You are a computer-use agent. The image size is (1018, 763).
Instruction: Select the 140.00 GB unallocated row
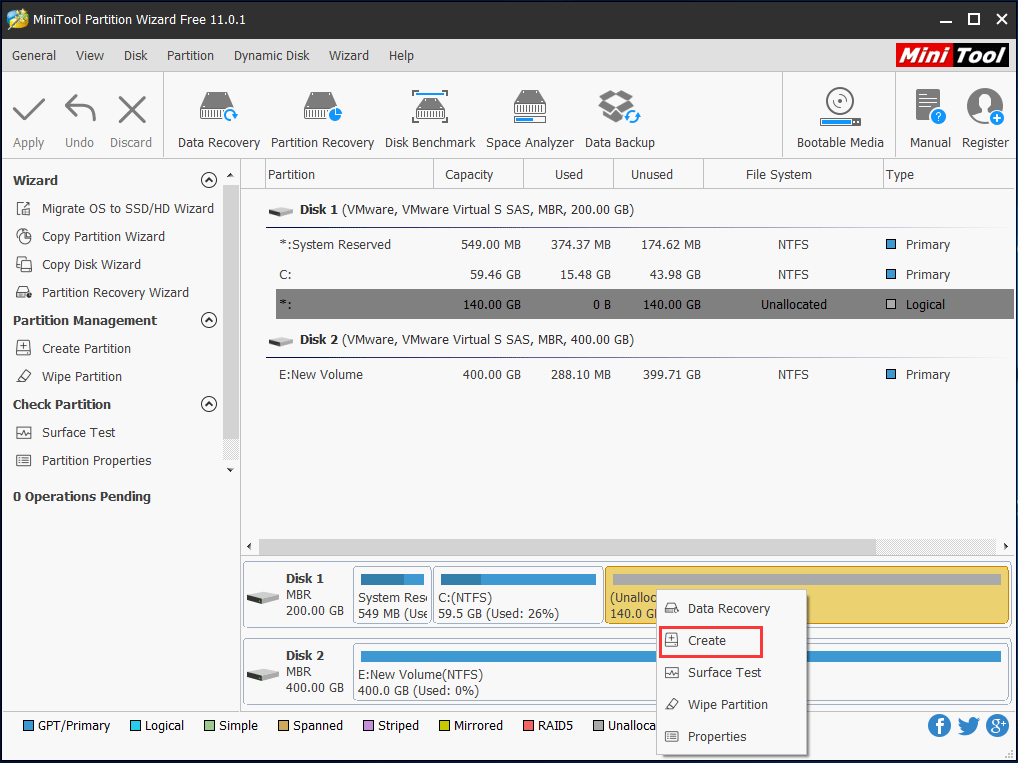(645, 304)
